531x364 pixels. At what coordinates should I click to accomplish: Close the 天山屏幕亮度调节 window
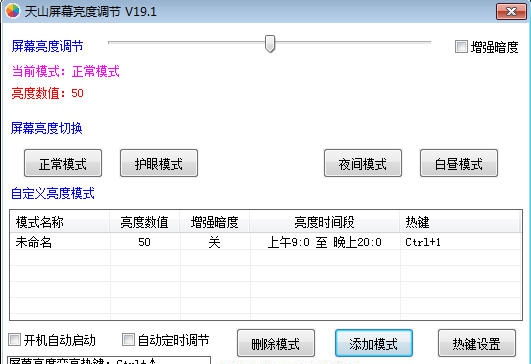pyautogui.click(x=511, y=12)
